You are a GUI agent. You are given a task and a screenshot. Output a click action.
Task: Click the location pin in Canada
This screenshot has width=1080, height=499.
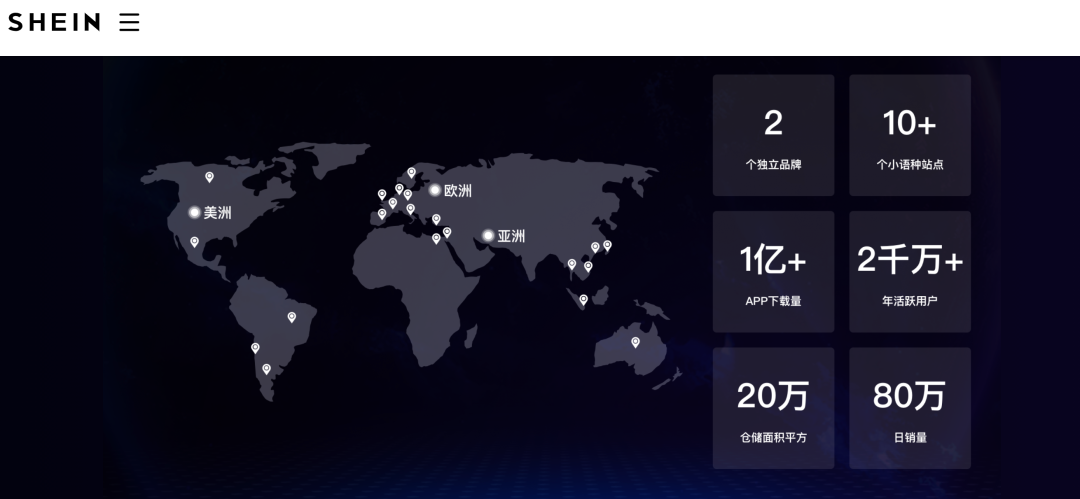point(209,177)
